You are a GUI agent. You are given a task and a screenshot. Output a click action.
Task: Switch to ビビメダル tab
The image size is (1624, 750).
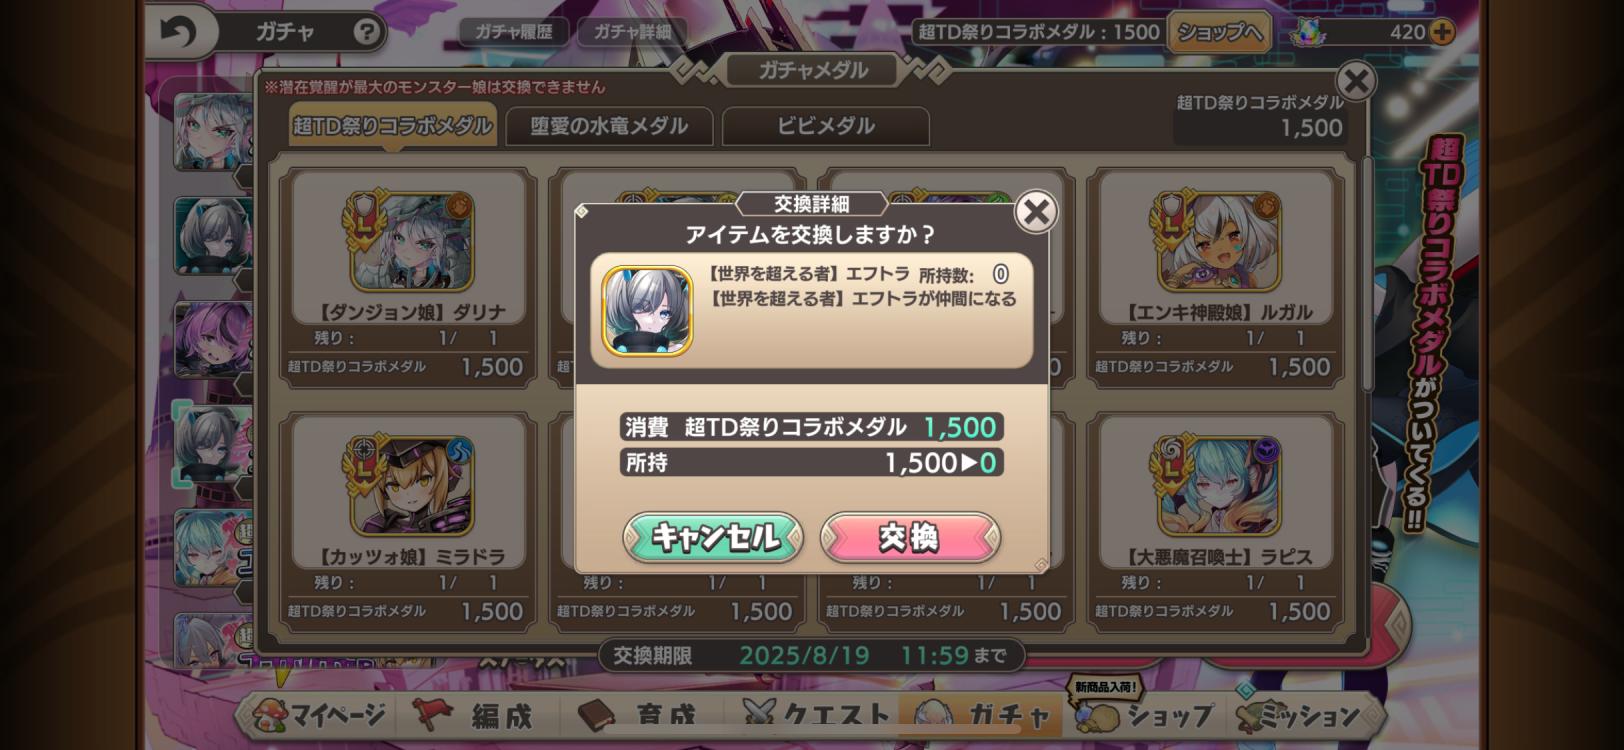click(825, 126)
